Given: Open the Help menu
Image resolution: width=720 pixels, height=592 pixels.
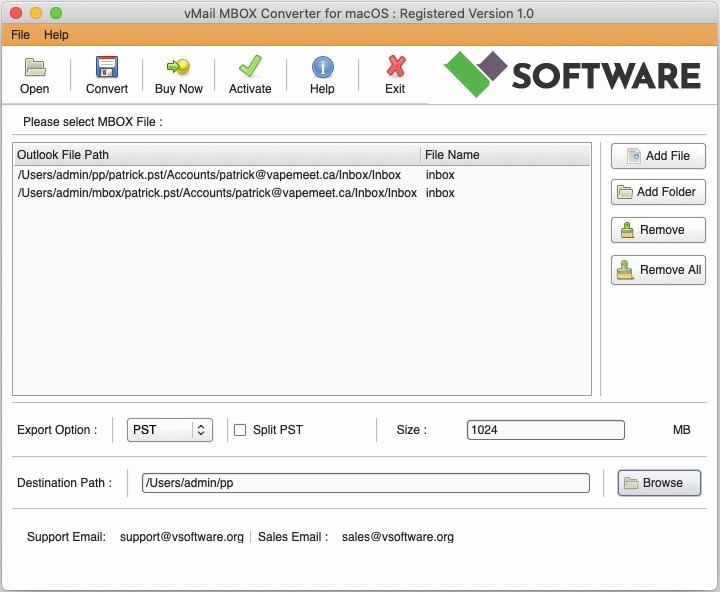Looking at the screenshot, I should pyautogui.click(x=56, y=35).
